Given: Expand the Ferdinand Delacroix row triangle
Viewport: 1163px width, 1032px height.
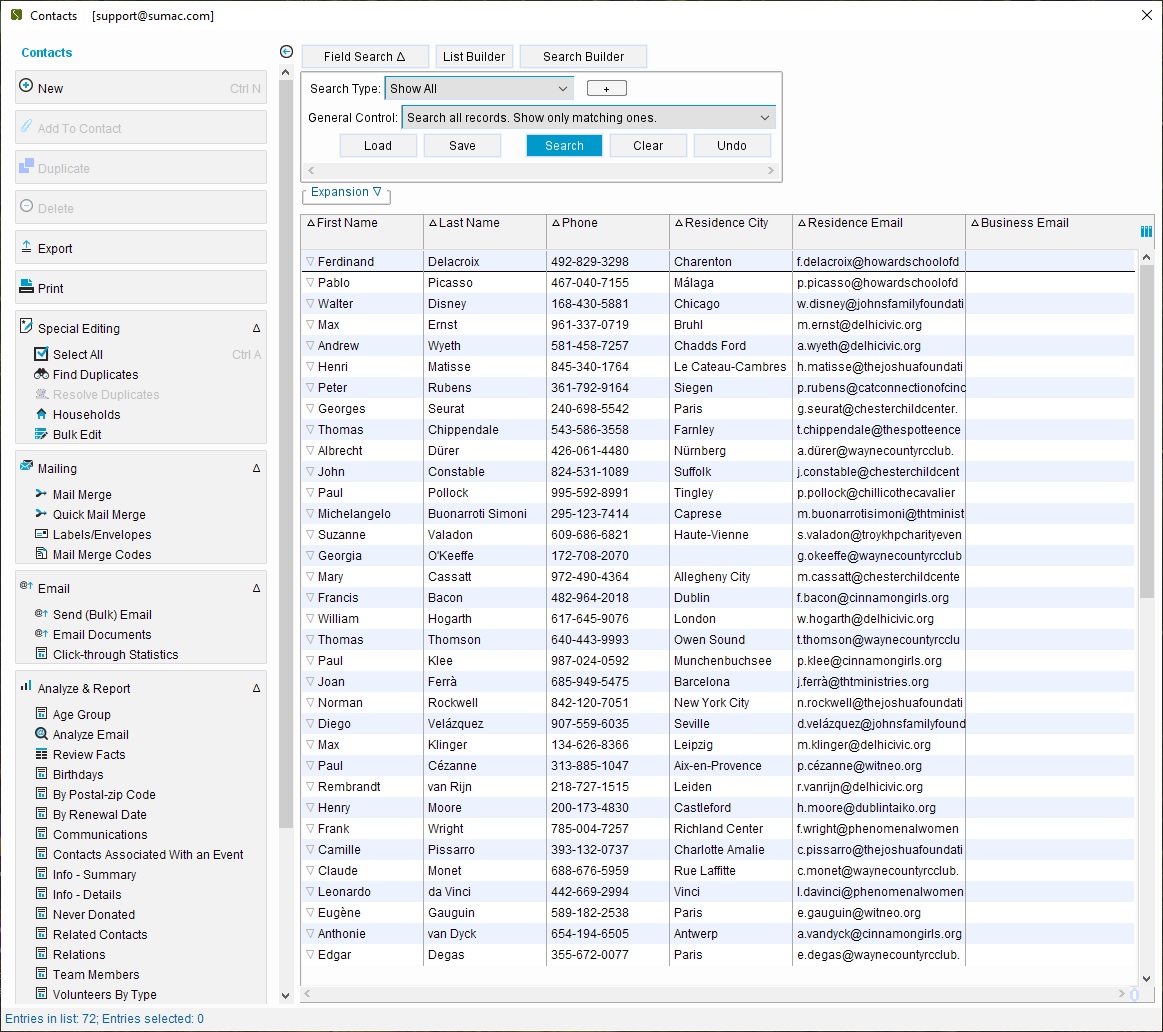Looking at the screenshot, I should pyautogui.click(x=311, y=261).
